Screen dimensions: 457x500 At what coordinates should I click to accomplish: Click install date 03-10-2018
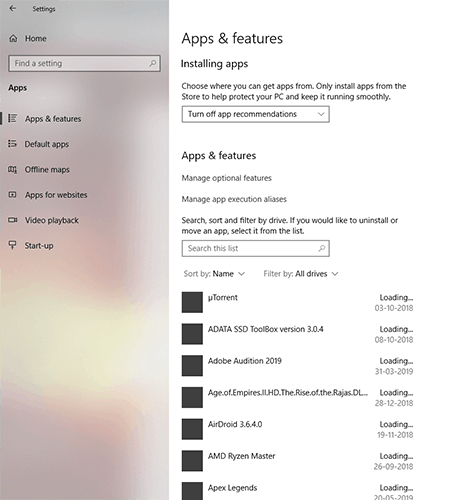point(394,308)
